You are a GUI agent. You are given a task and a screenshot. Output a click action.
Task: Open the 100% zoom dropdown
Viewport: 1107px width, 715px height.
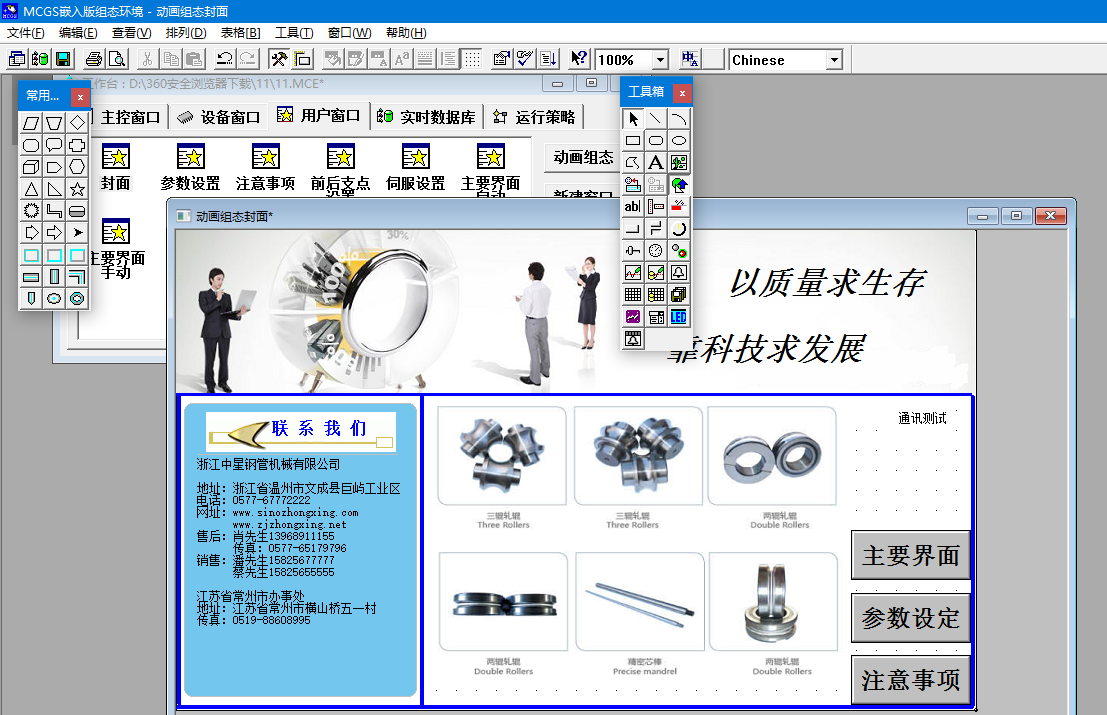[659, 60]
